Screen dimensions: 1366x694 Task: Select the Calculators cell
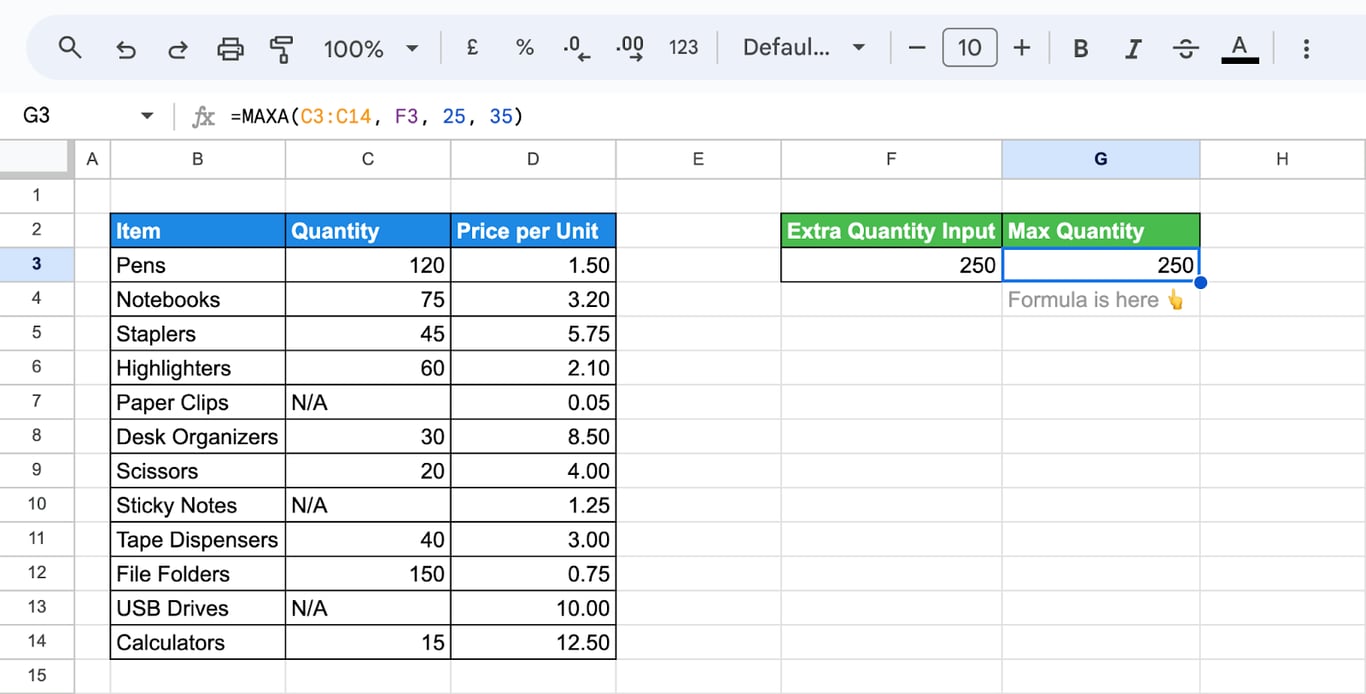(197, 642)
